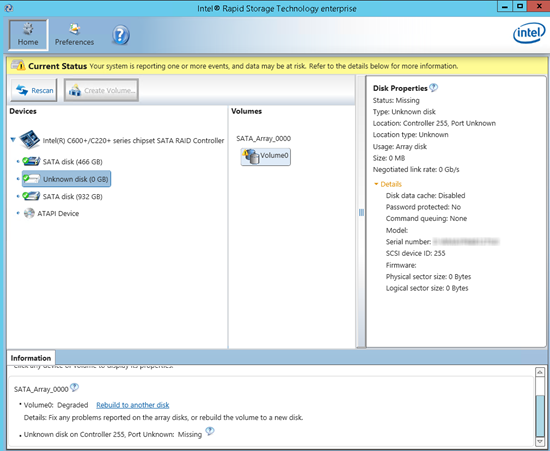Click the Current Status warning icon
Viewport: 550px width, 451px height.
[x=18, y=65]
